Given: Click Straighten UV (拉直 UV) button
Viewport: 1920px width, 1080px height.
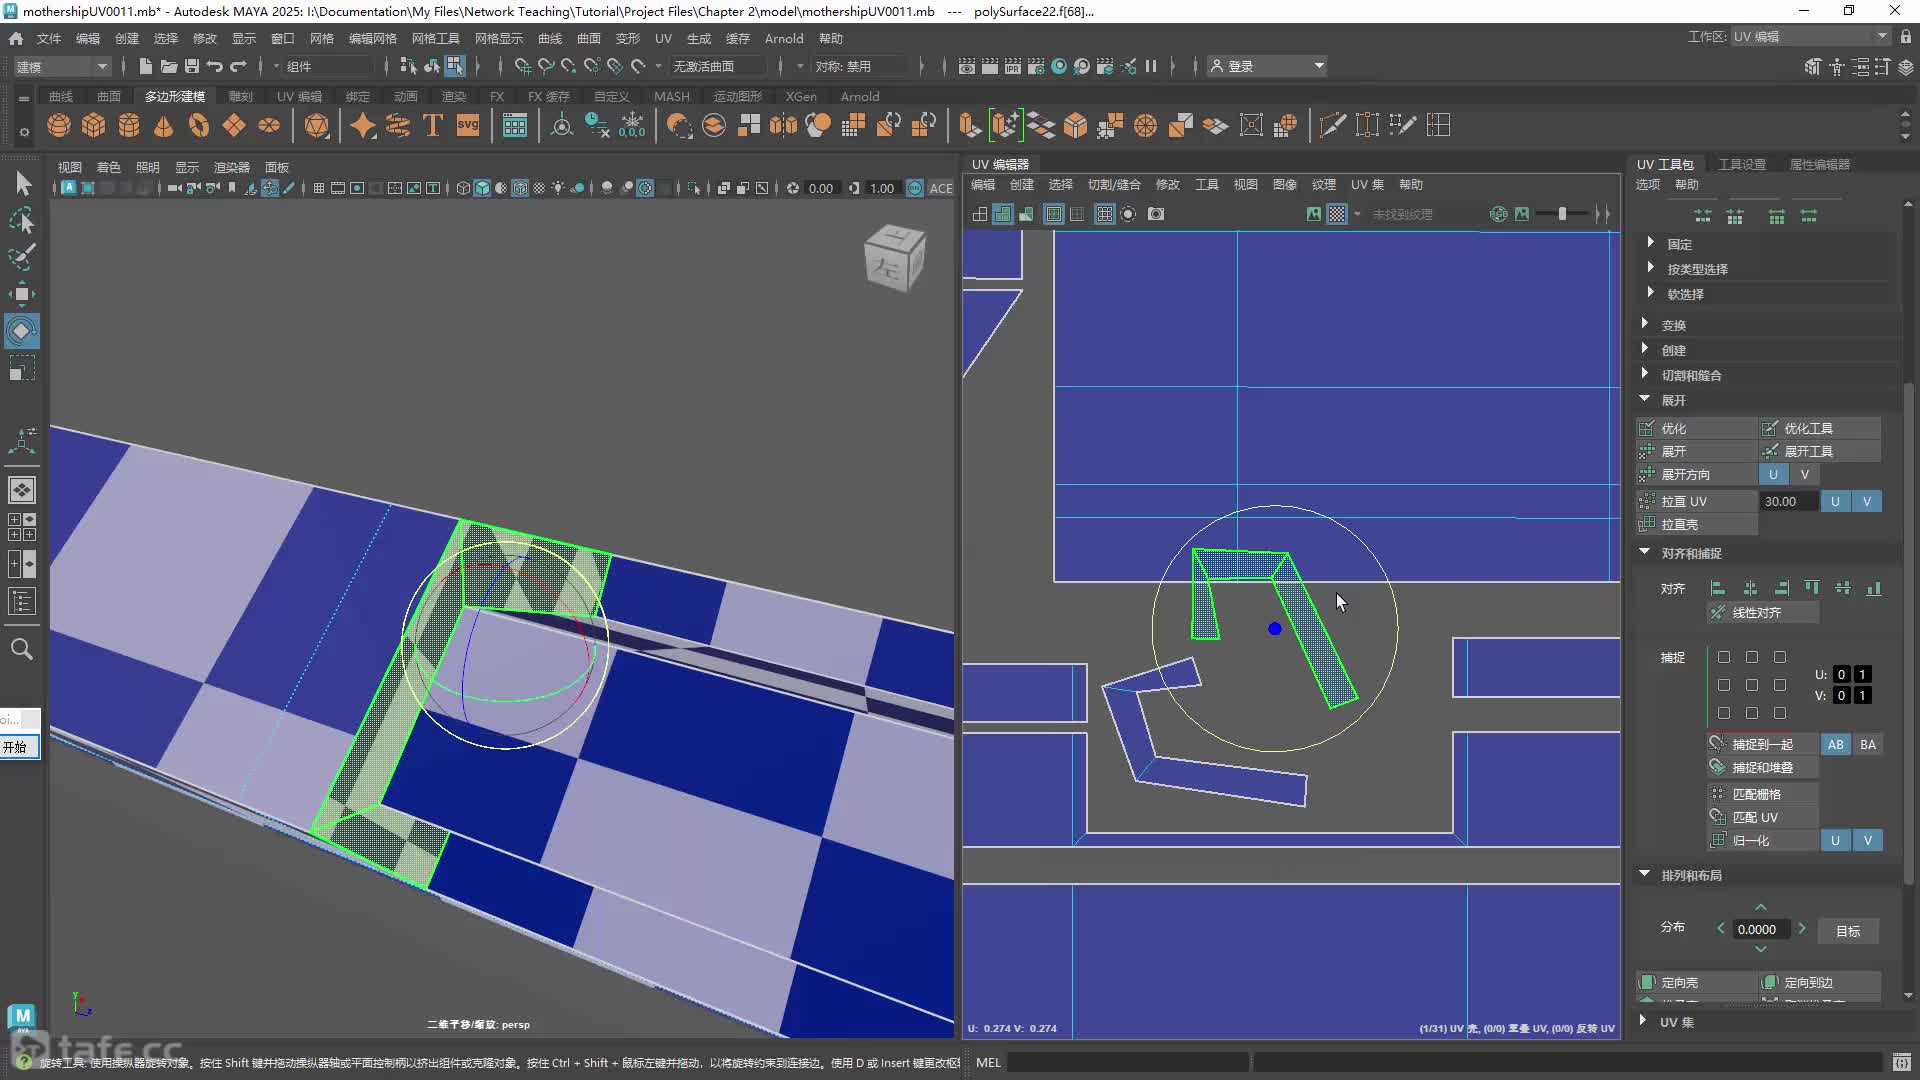Looking at the screenshot, I should [1697, 501].
